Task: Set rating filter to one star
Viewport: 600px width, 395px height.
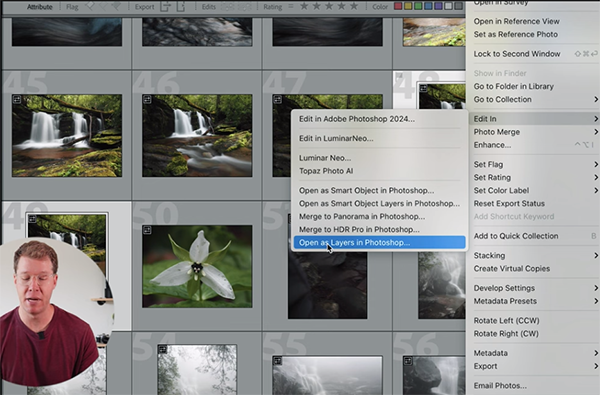Action: pyautogui.click(x=304, y=7)
